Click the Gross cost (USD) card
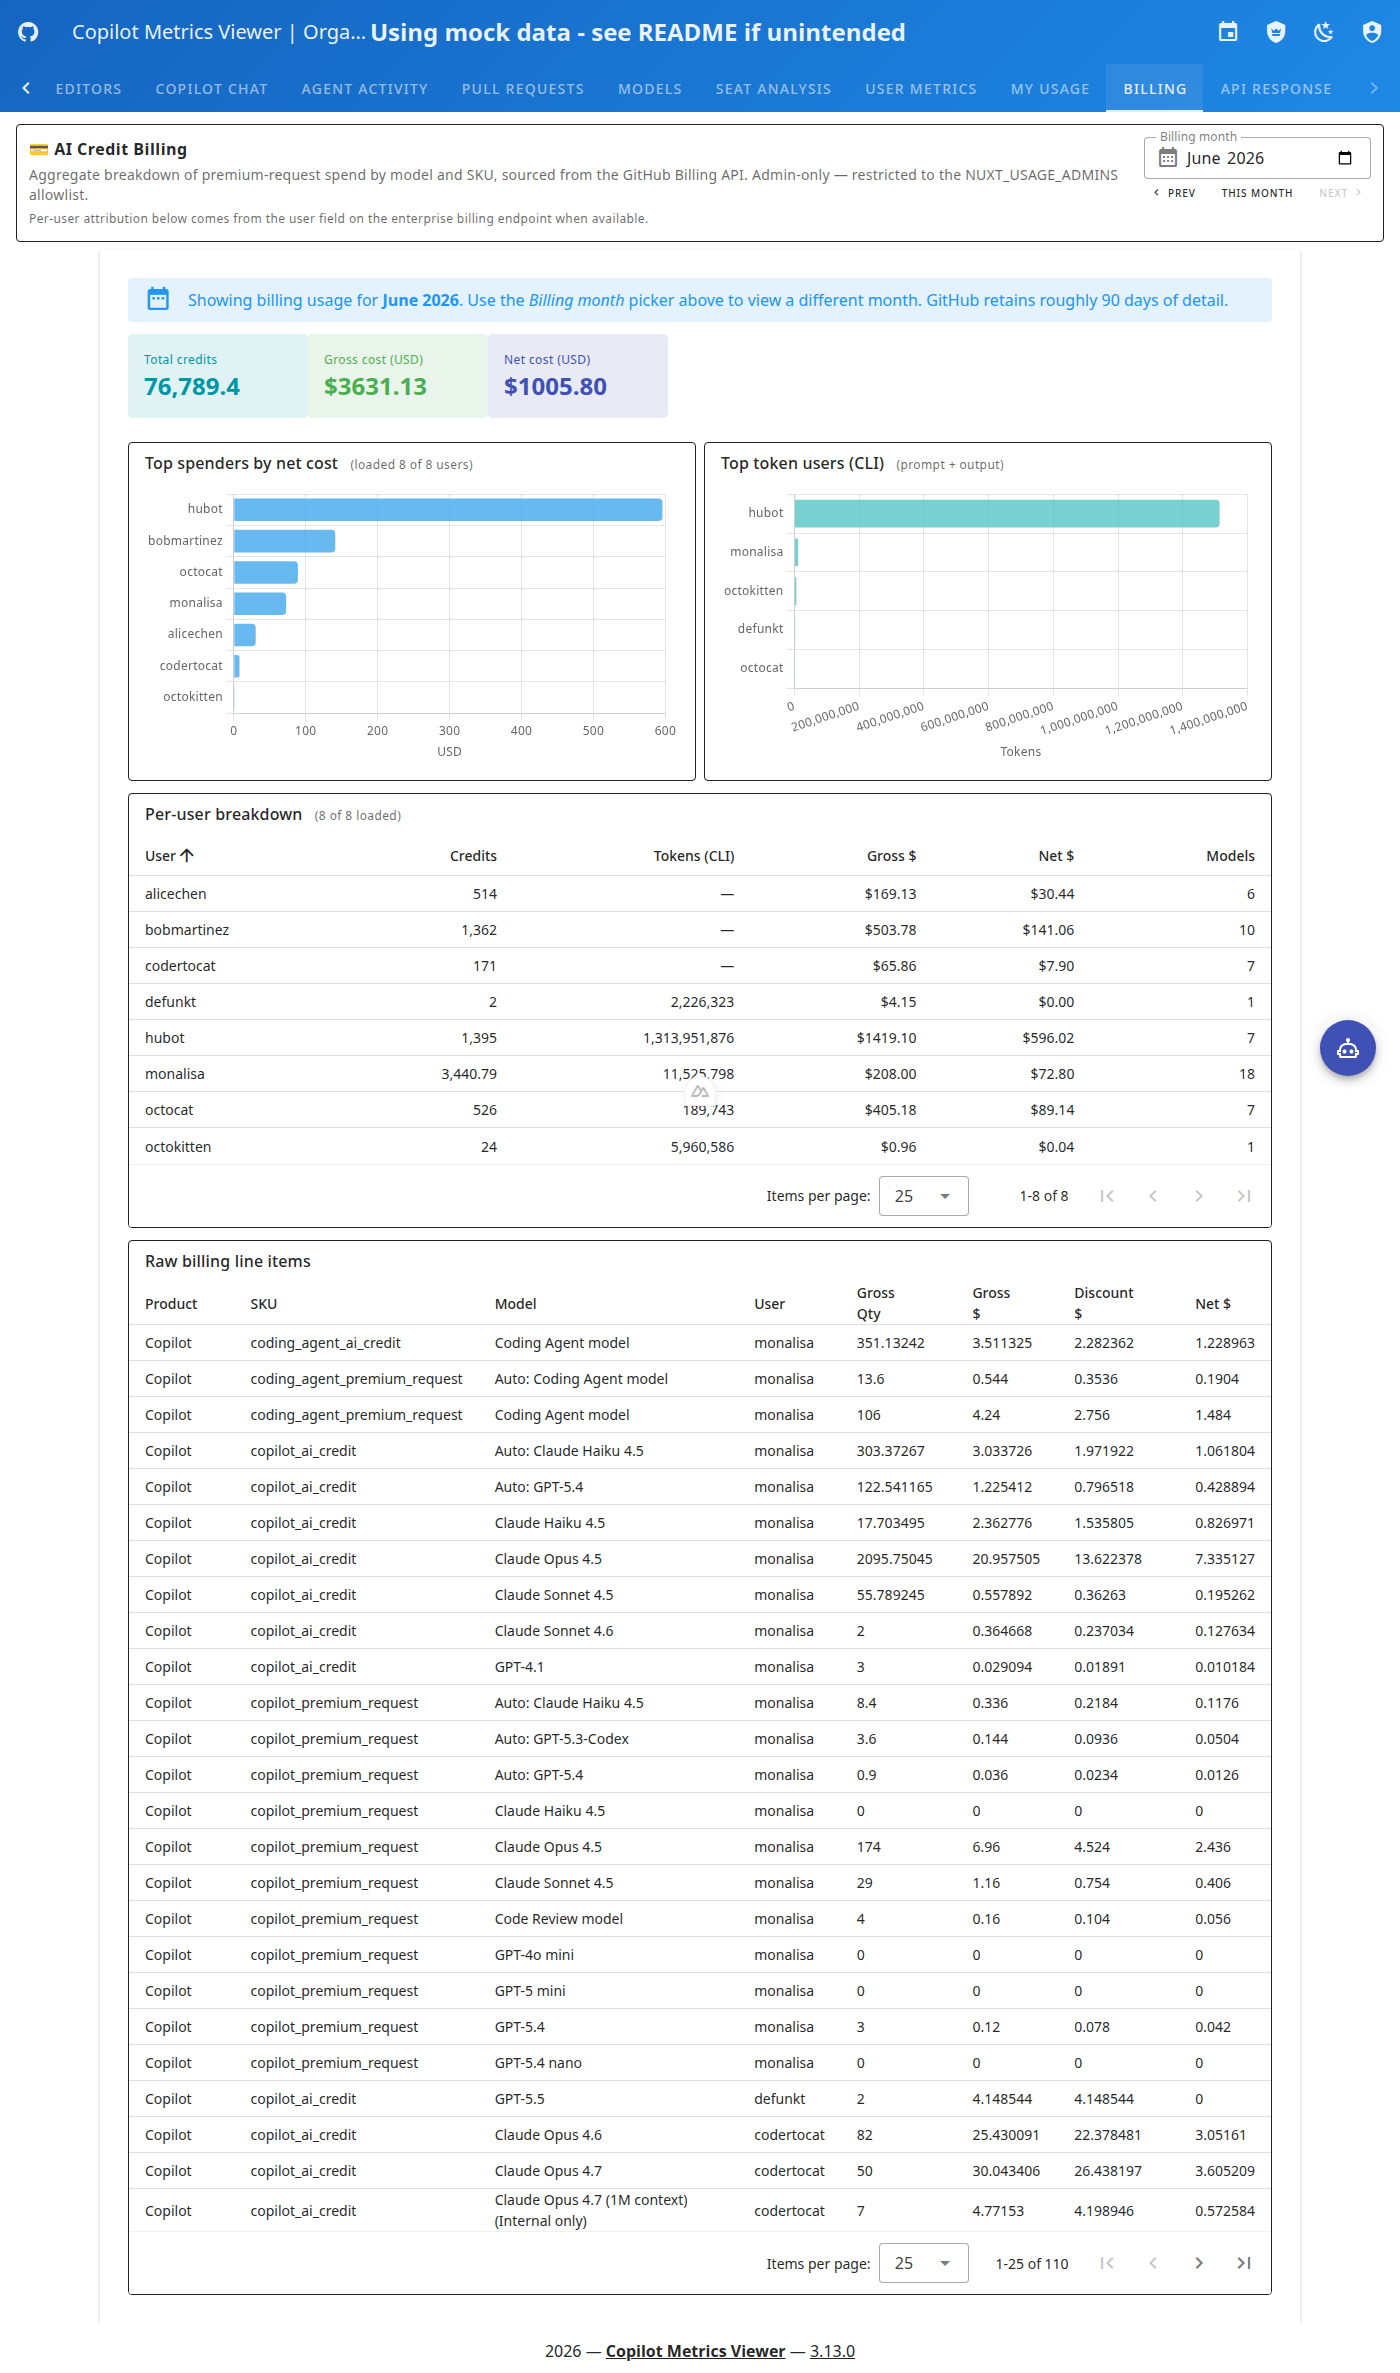 pyautogui.click(x=398, y=375)
